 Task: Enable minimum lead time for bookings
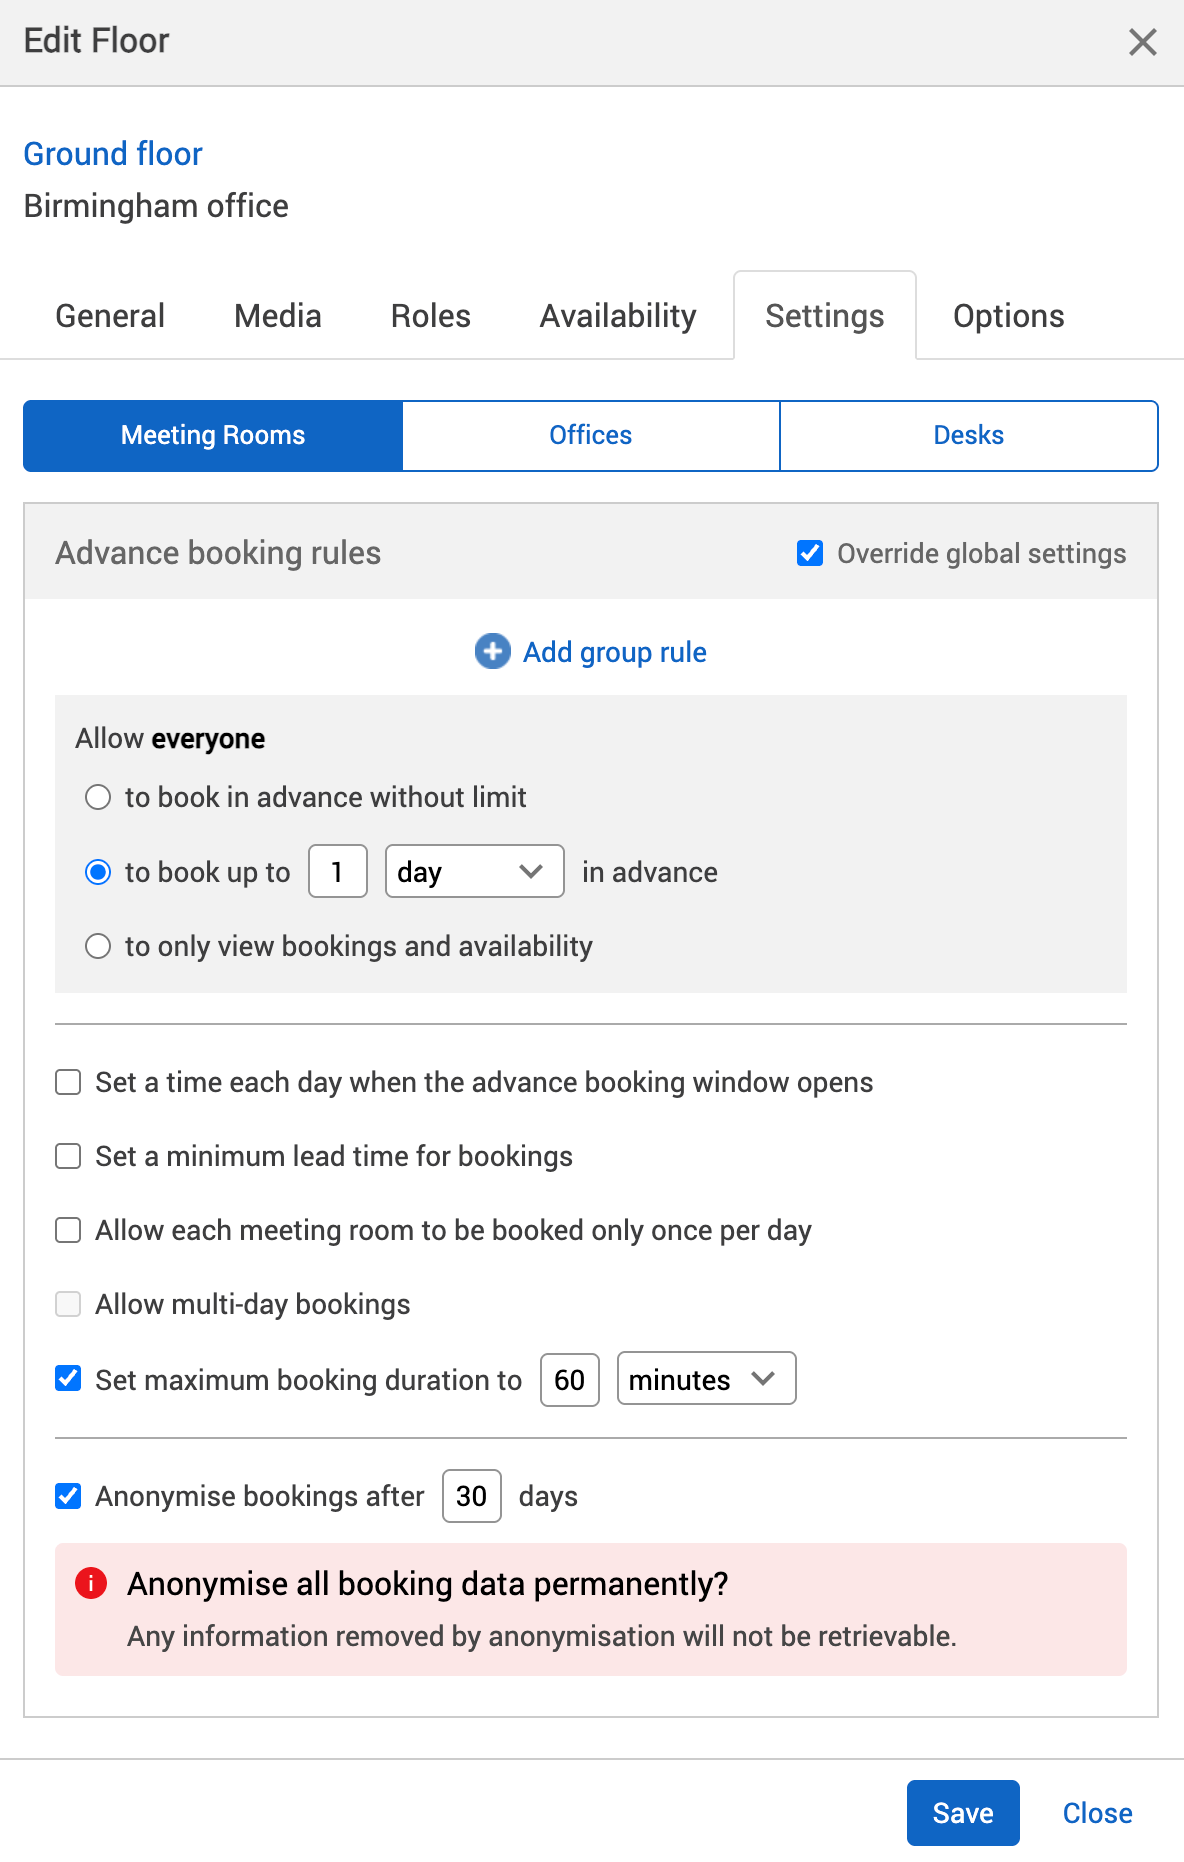coord(68,1156)
